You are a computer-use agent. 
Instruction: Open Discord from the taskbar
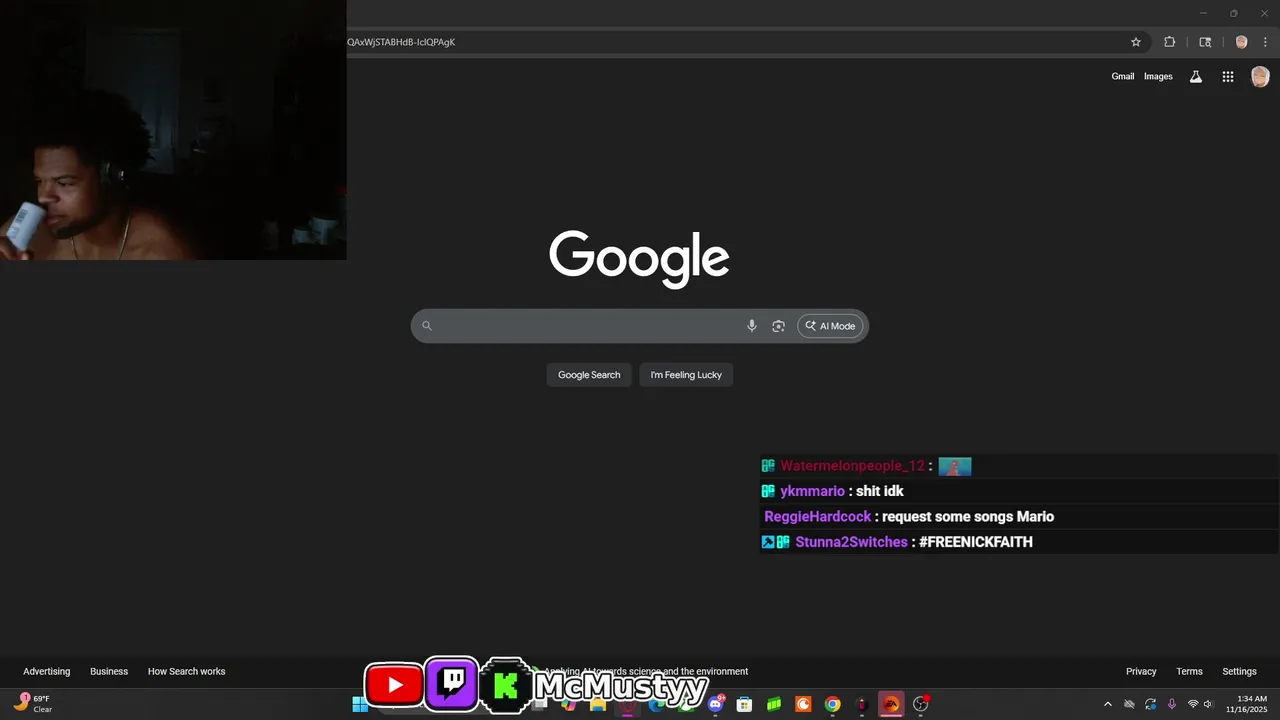[716, 704]
